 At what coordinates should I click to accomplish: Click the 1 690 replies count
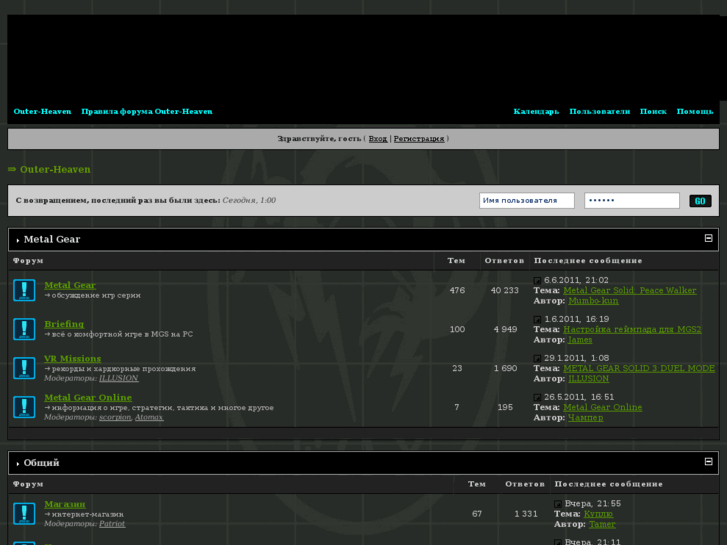pyautogui.click(x=505, y=368)
